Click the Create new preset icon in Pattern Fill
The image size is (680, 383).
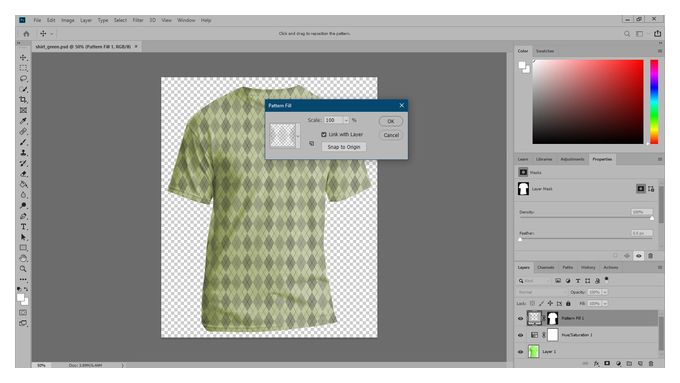click(x=311, y=143)
